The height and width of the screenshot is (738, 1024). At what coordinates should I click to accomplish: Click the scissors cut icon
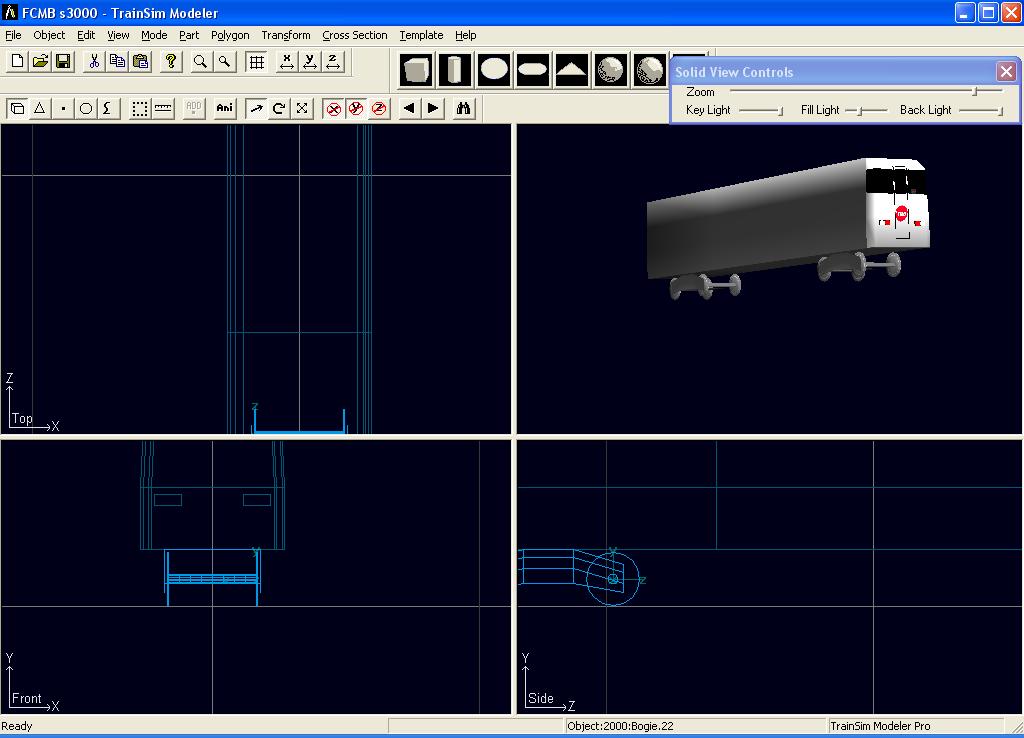coord(94,62)
